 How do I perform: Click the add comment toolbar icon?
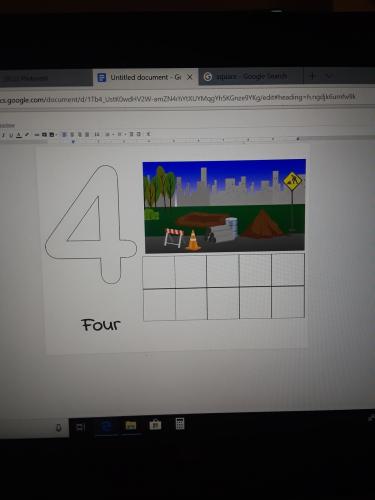click(x=44, y=135)
